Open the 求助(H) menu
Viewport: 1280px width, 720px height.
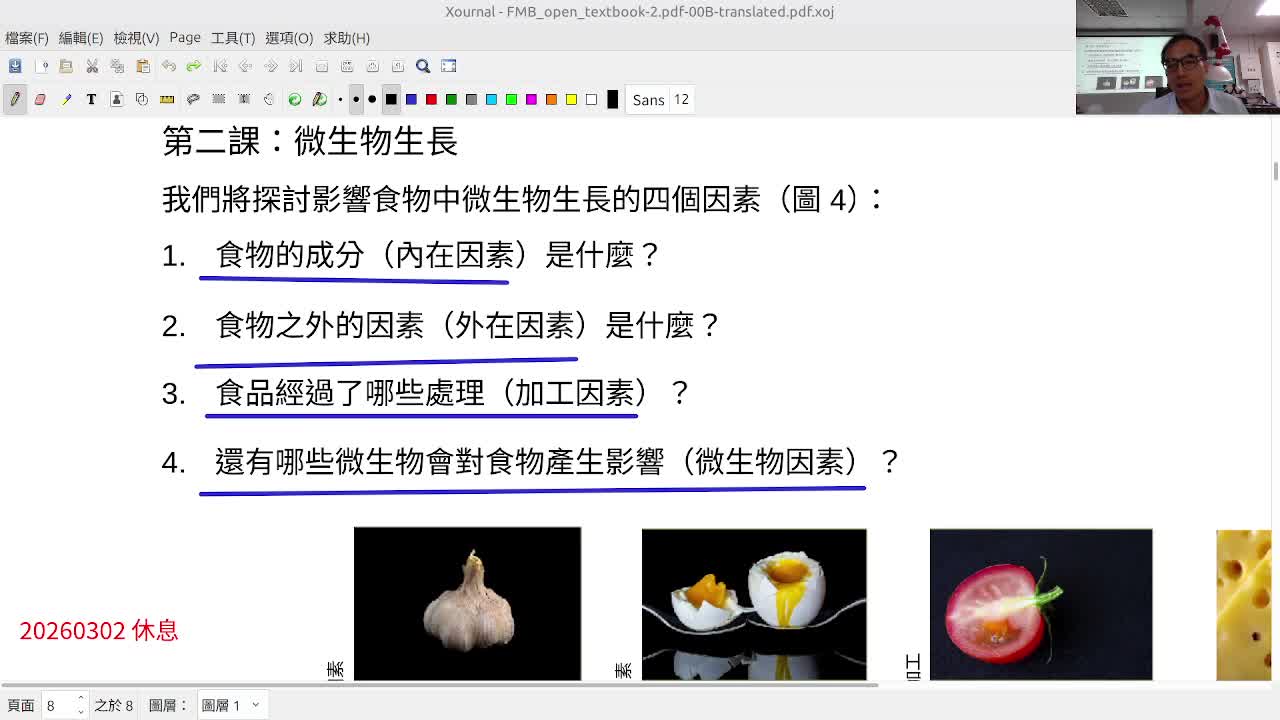click(x=347, y=38)
